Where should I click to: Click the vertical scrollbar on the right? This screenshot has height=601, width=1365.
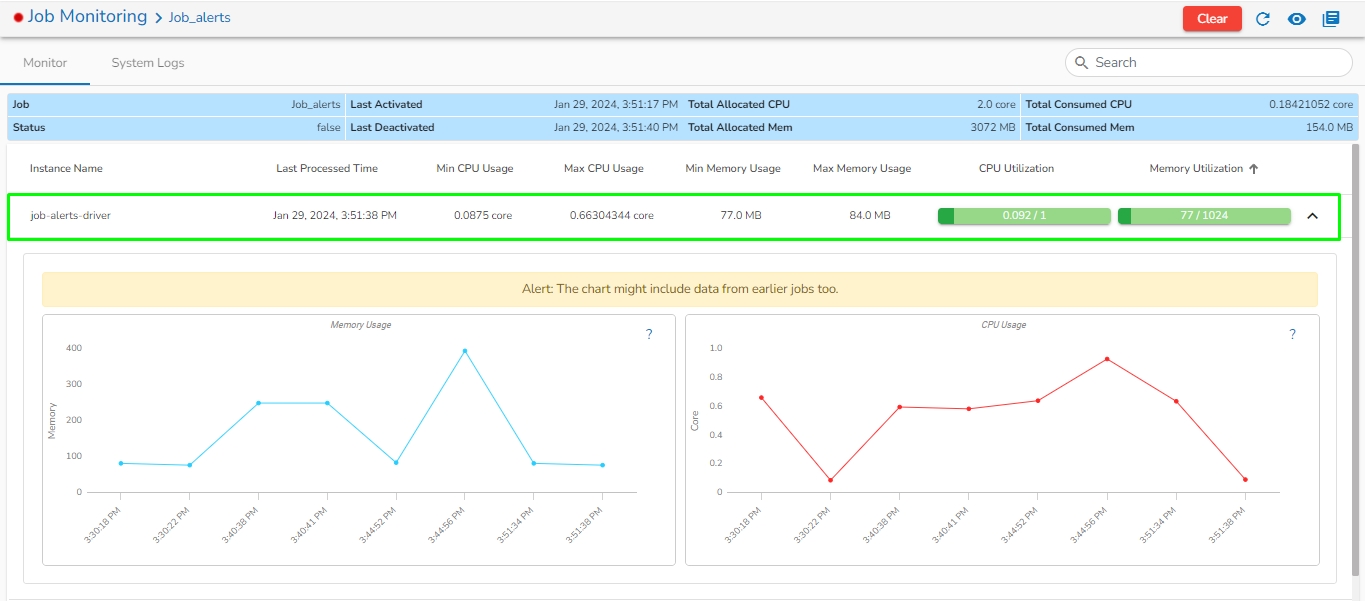coord(1356,360)
